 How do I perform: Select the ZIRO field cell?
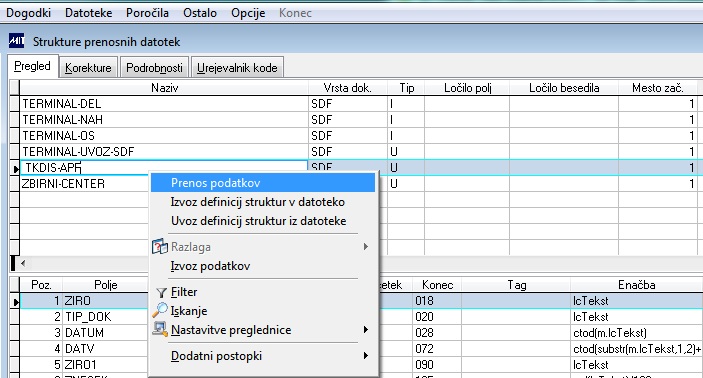click(106, 300)
